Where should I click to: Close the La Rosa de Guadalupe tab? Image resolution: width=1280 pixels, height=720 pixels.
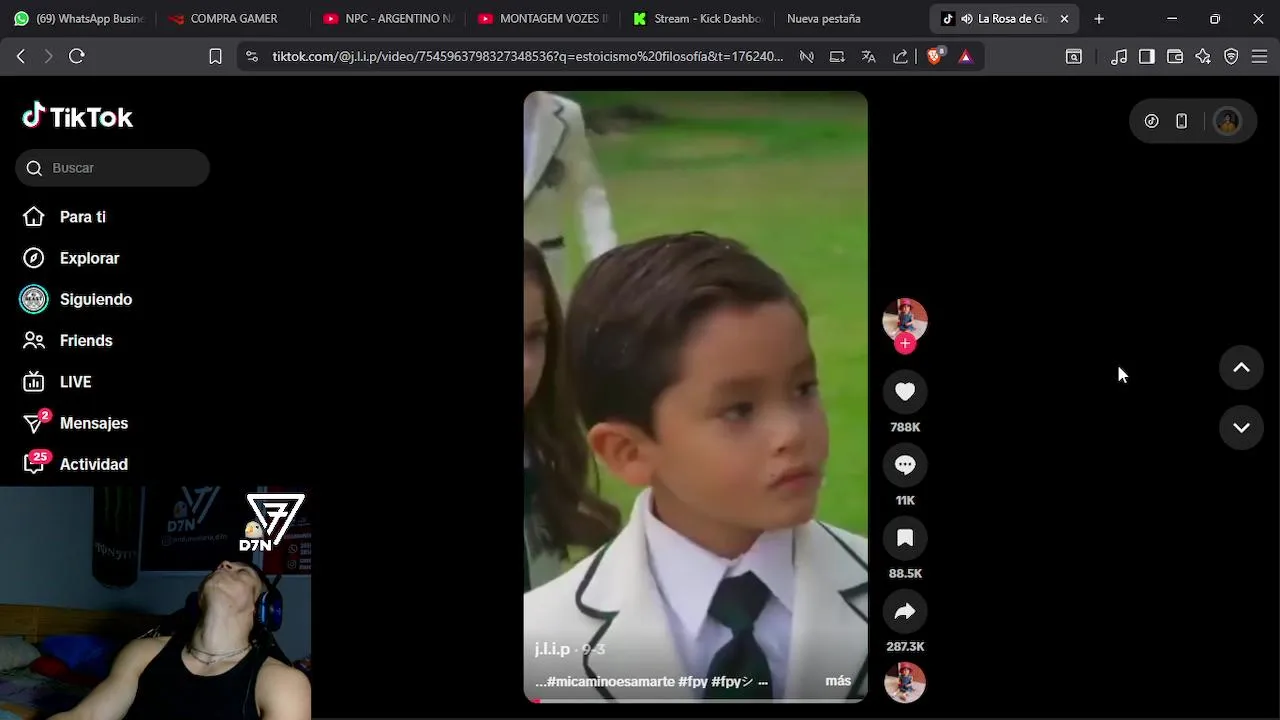pyautogui.click(x=1064, y=18)
